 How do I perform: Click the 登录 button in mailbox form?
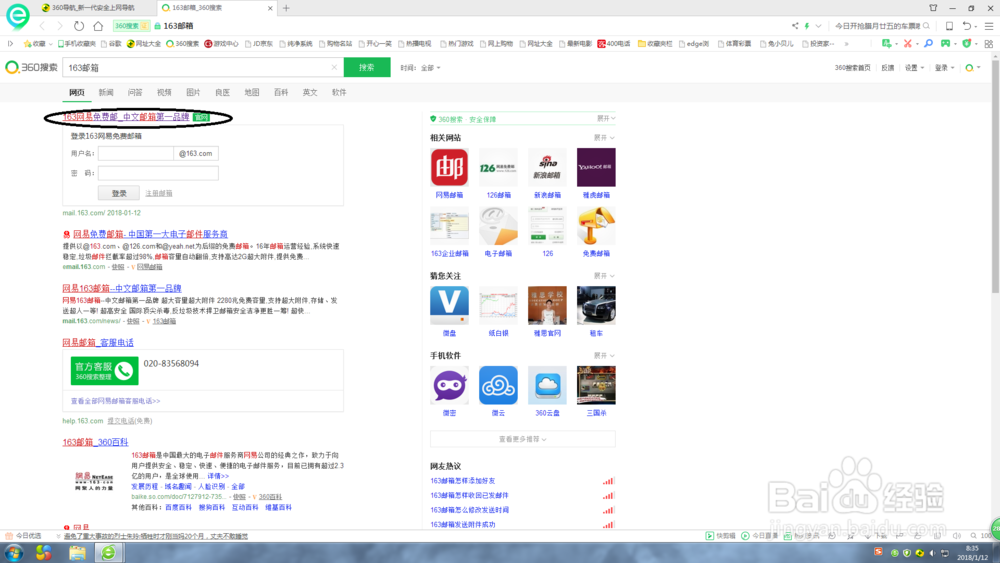point(119,193)
